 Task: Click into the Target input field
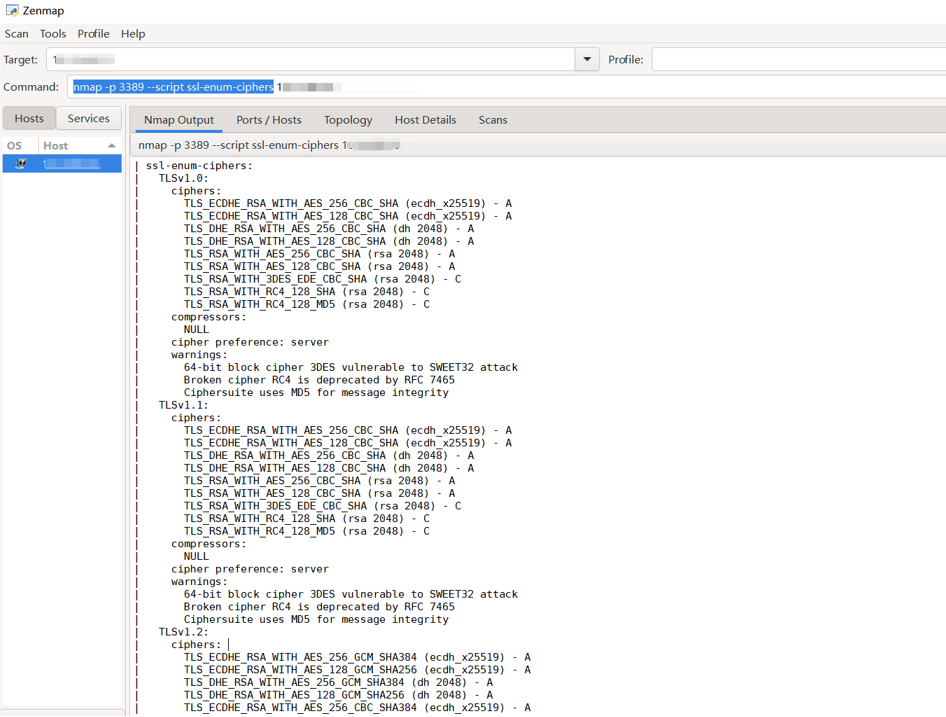(311, 59)
